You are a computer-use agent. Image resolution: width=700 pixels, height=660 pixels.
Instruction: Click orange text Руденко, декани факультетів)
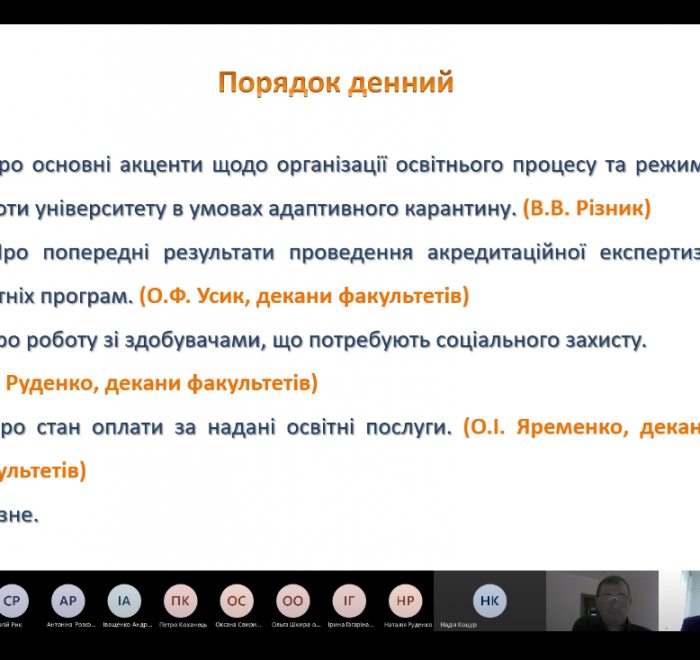coord(162,383)
